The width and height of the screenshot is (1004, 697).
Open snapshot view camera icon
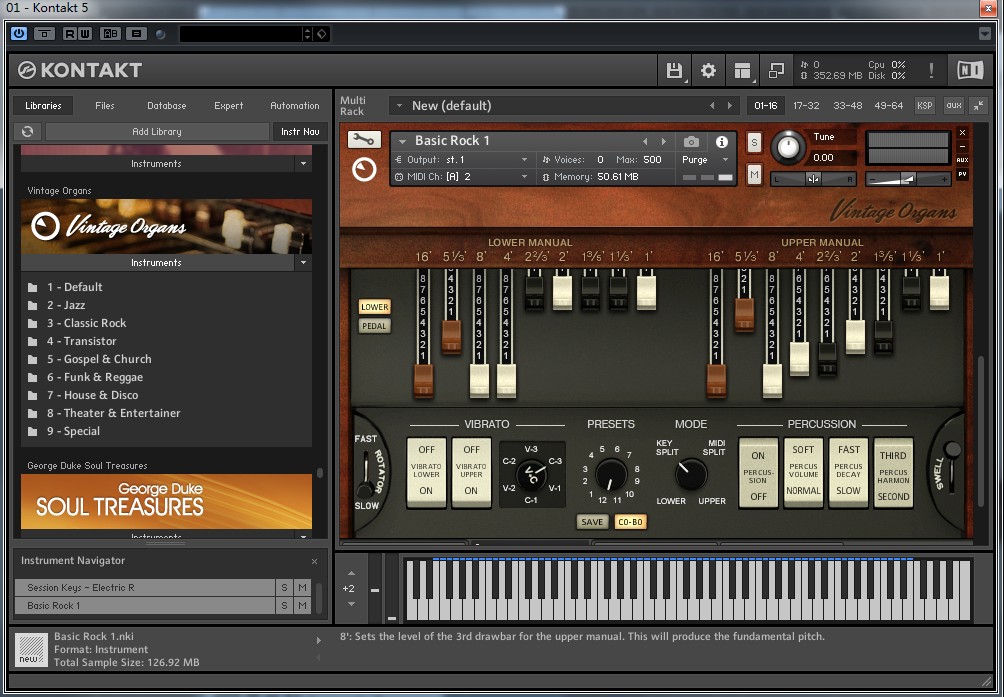click(x=691, y=141)
